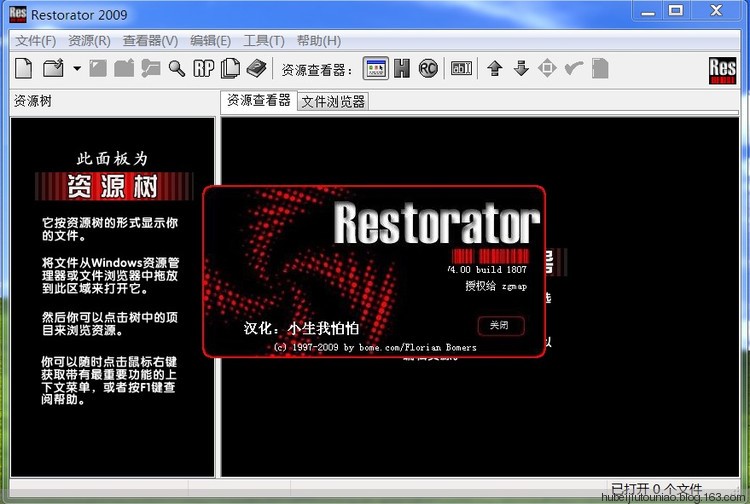Click the copy pages toolbar icon
This screenshot has width=750, height=504.
point(230,68)
